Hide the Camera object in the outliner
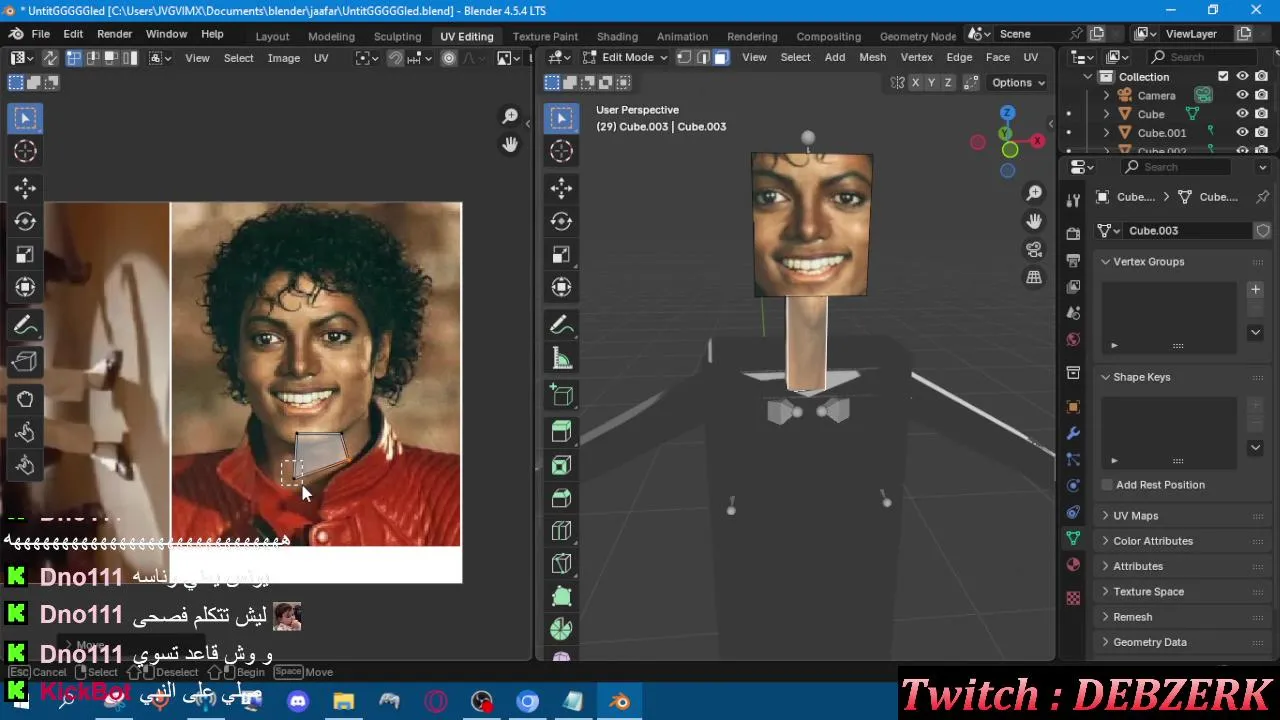The image size is (1280, 720). click(1242, 95)
